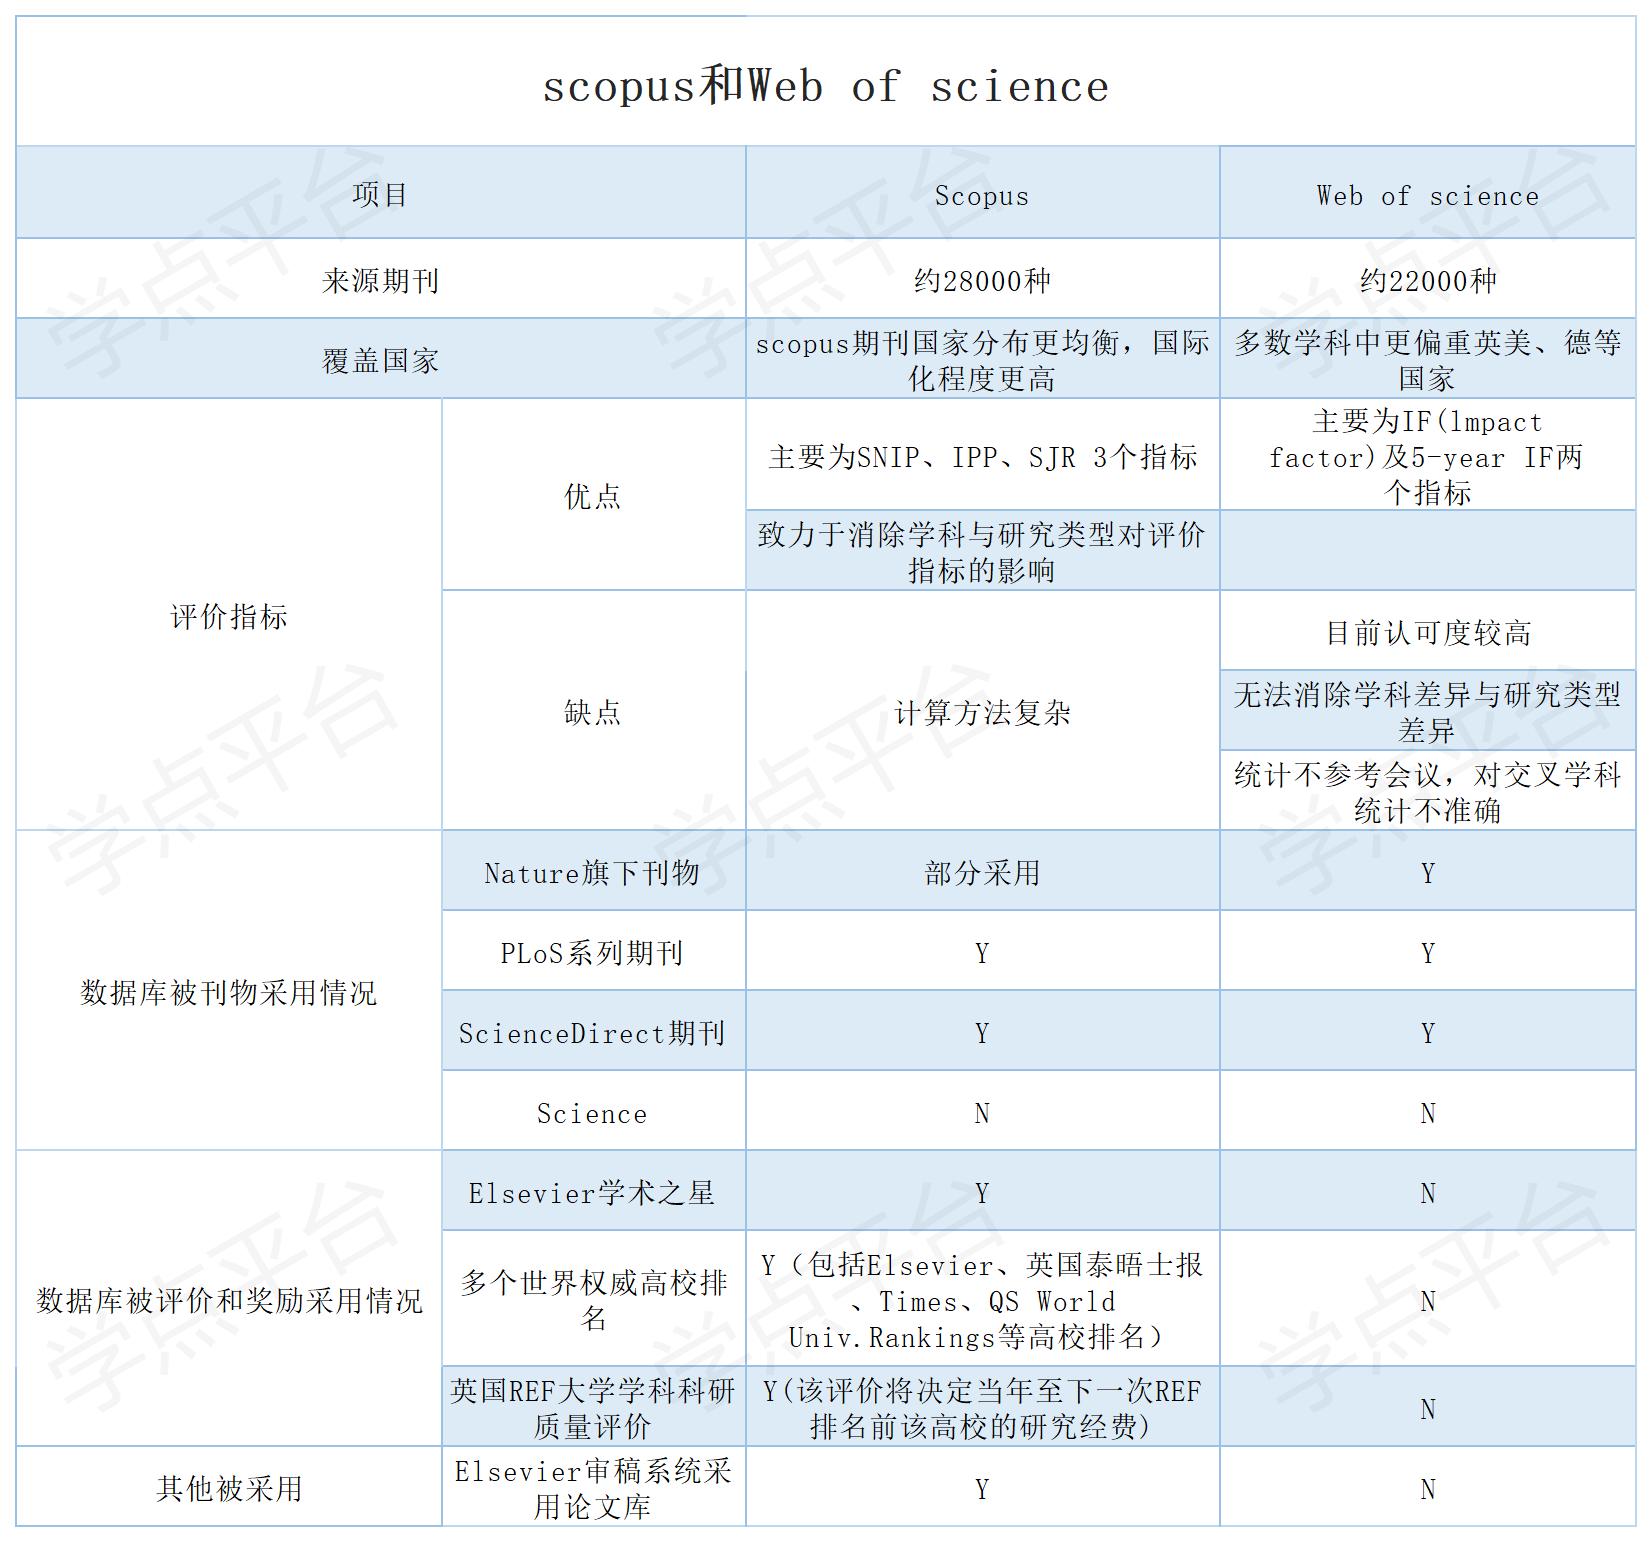Select the Web of science "N" in Elsevier学术之星 row

pos(1428,1192)
